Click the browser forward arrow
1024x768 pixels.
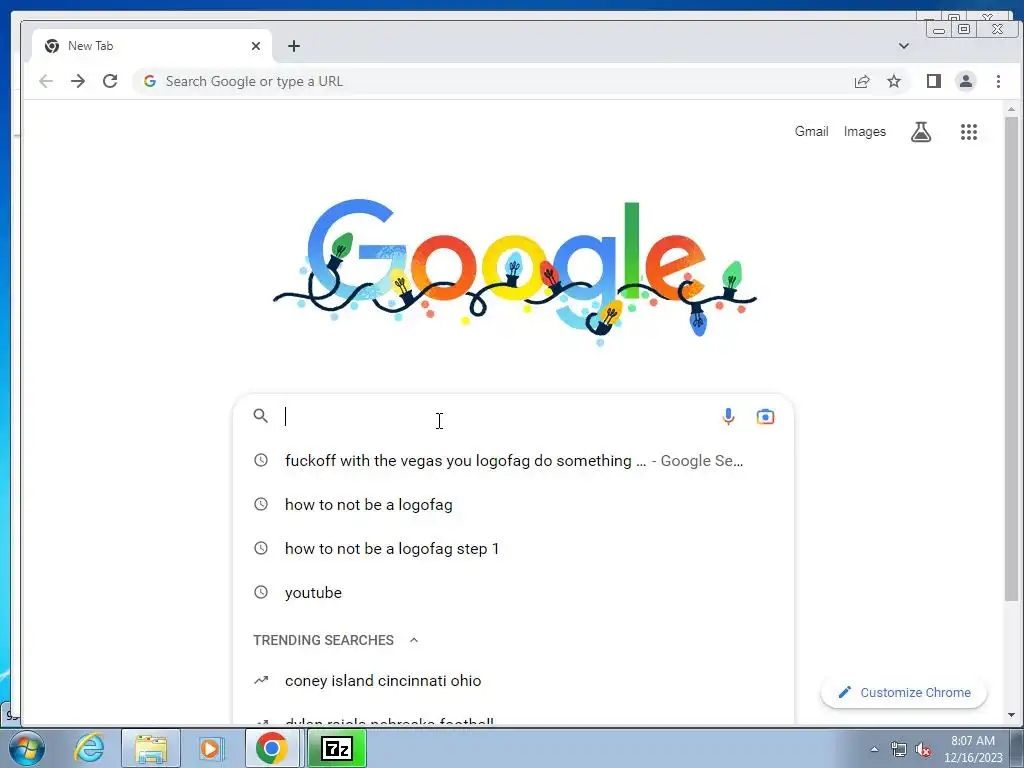(78, 81)
